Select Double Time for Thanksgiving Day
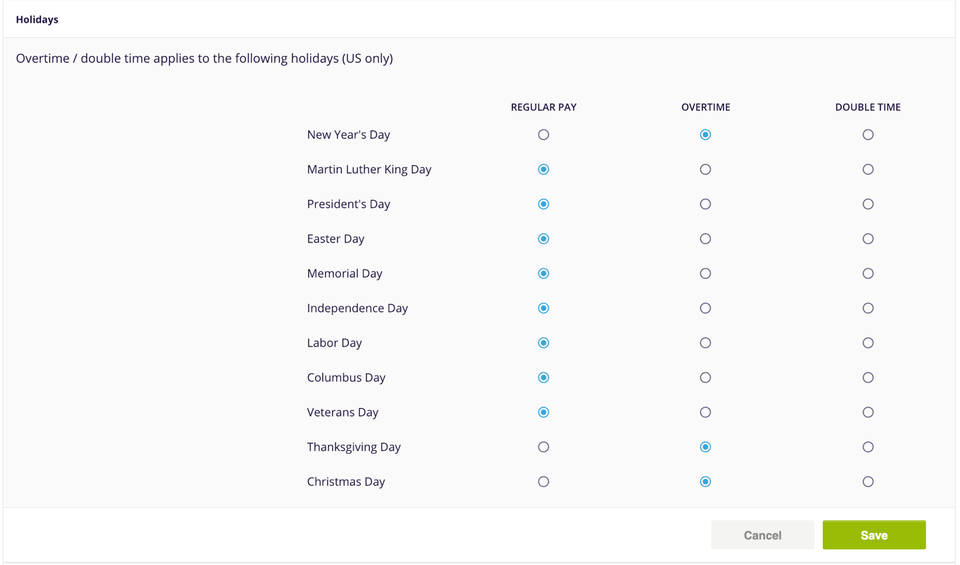 tap(868, 447)
